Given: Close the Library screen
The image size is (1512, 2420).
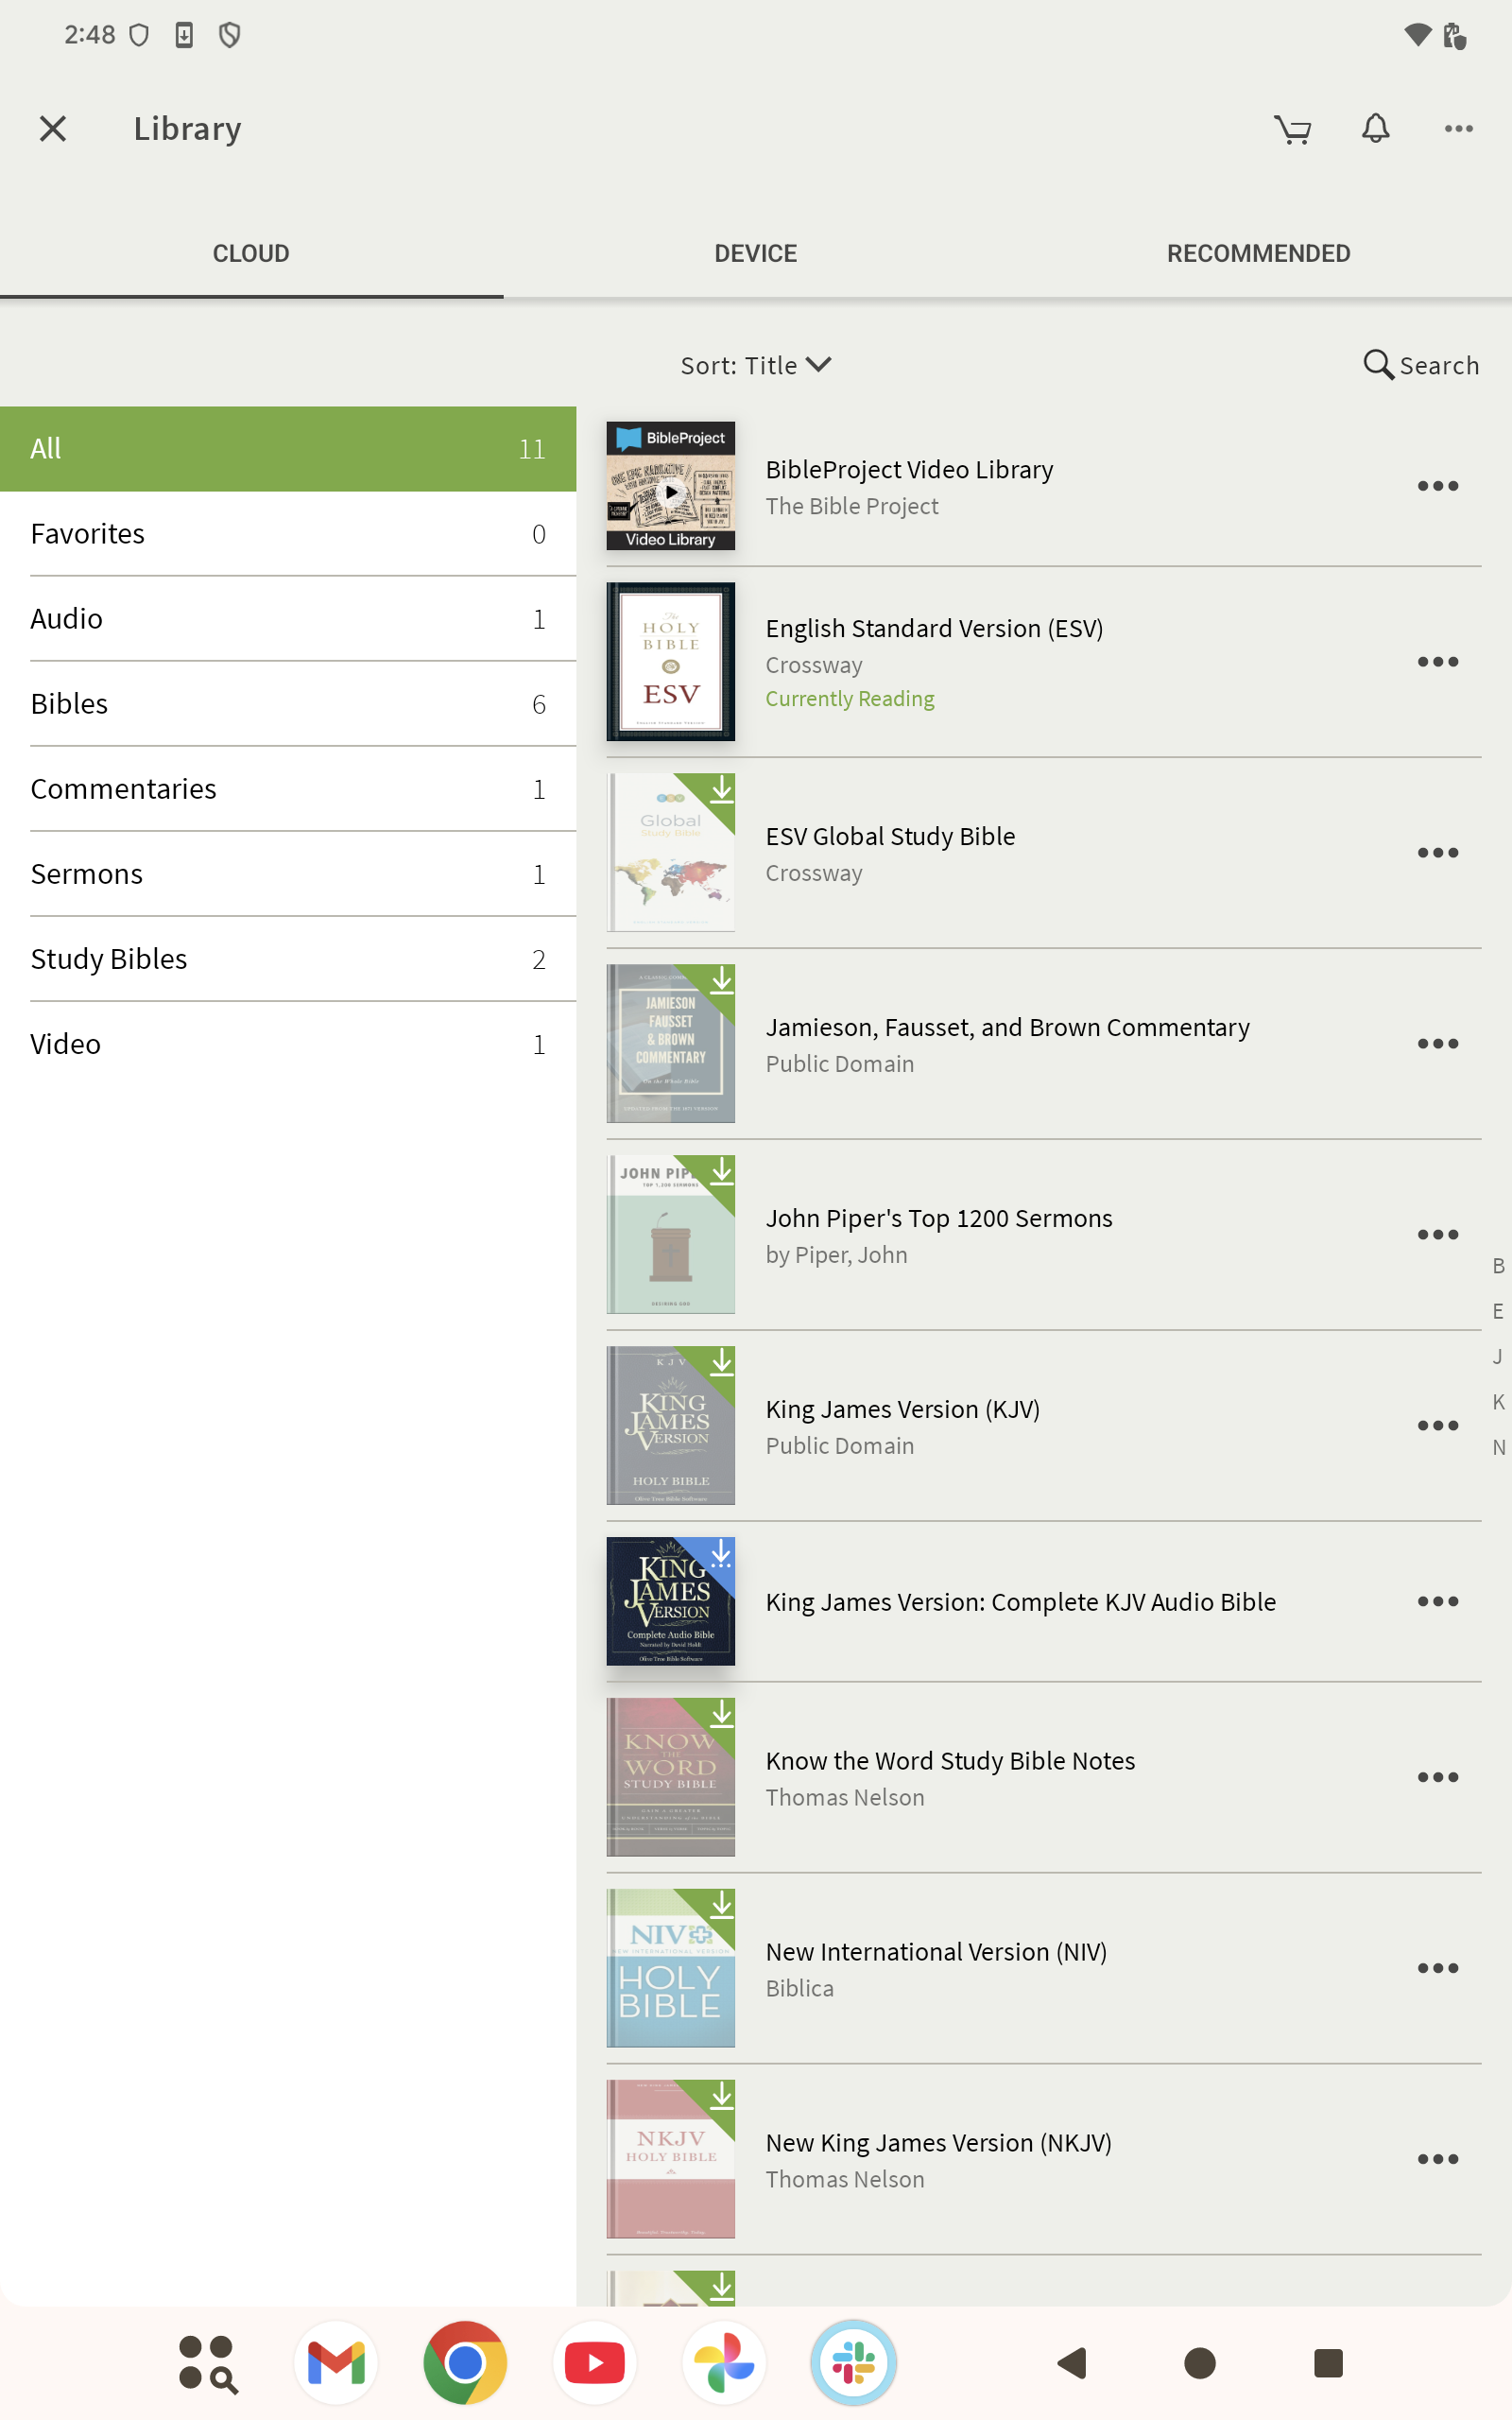Looking at the screenshot, I should click(x=53, y=129).
